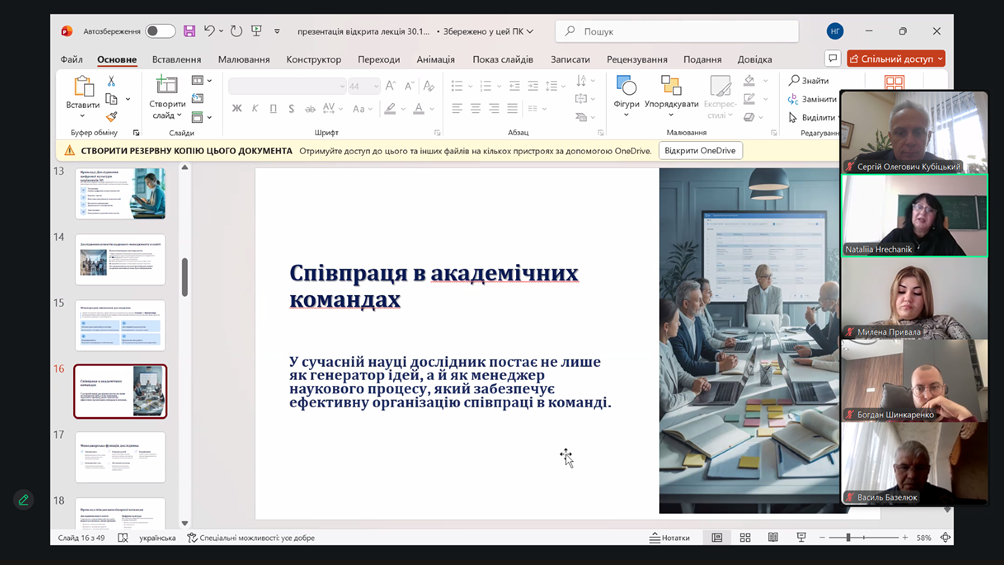Screen dimensions: 1004x565
Task: Click the Cut scissors icon
Action: pyautogui.click(x=111, y=82)
